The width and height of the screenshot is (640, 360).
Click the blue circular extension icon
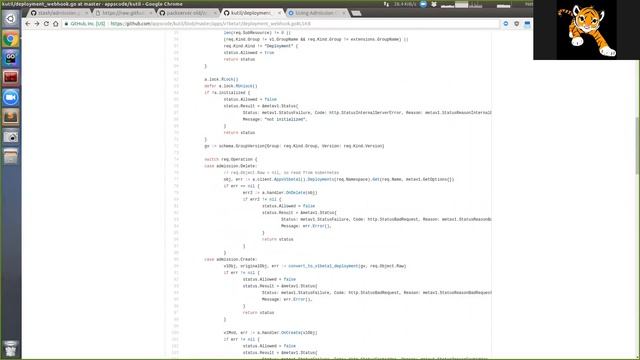tap(506, 24)
